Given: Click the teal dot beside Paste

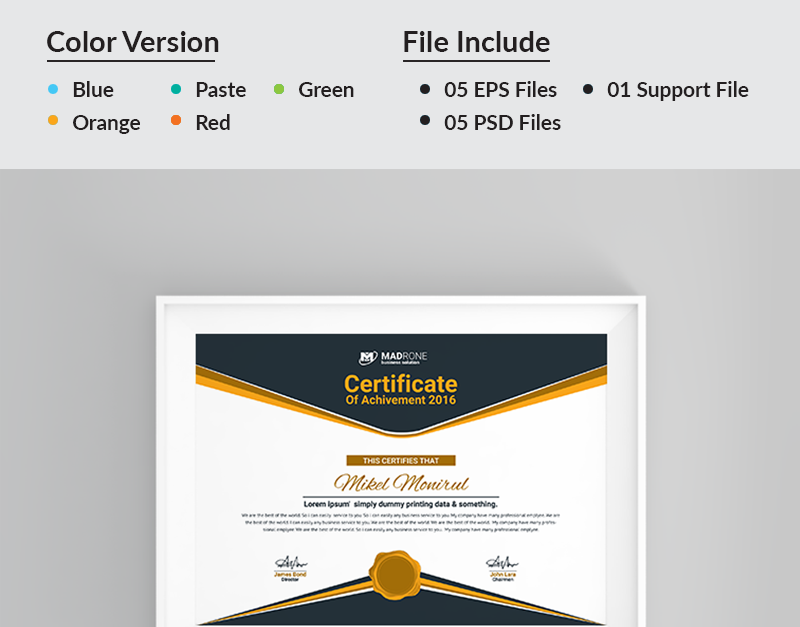Looking at the screenshot, I should 175,89.
